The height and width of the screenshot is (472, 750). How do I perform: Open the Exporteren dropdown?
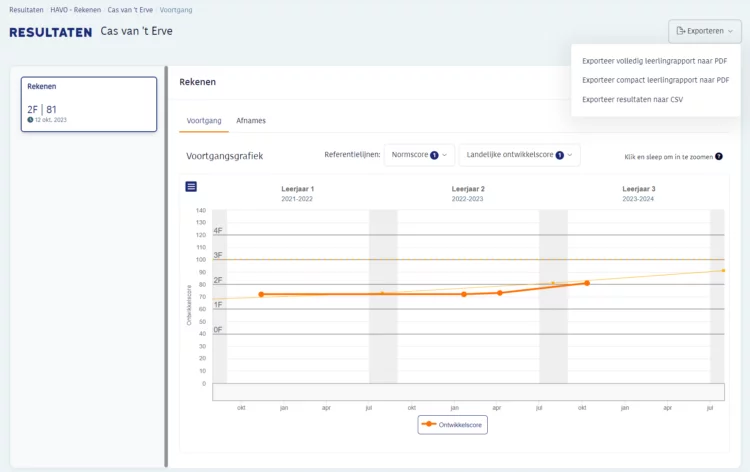(x=705, y=31)
